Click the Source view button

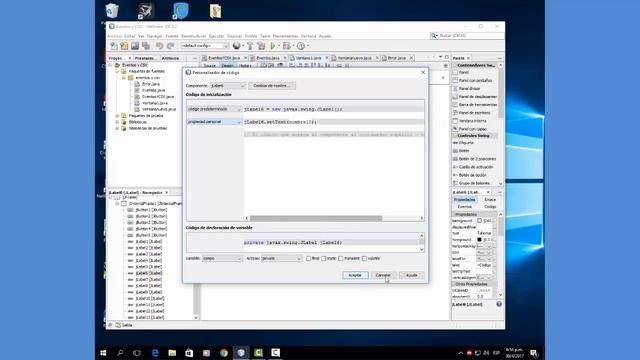click(x=209, y=66)
